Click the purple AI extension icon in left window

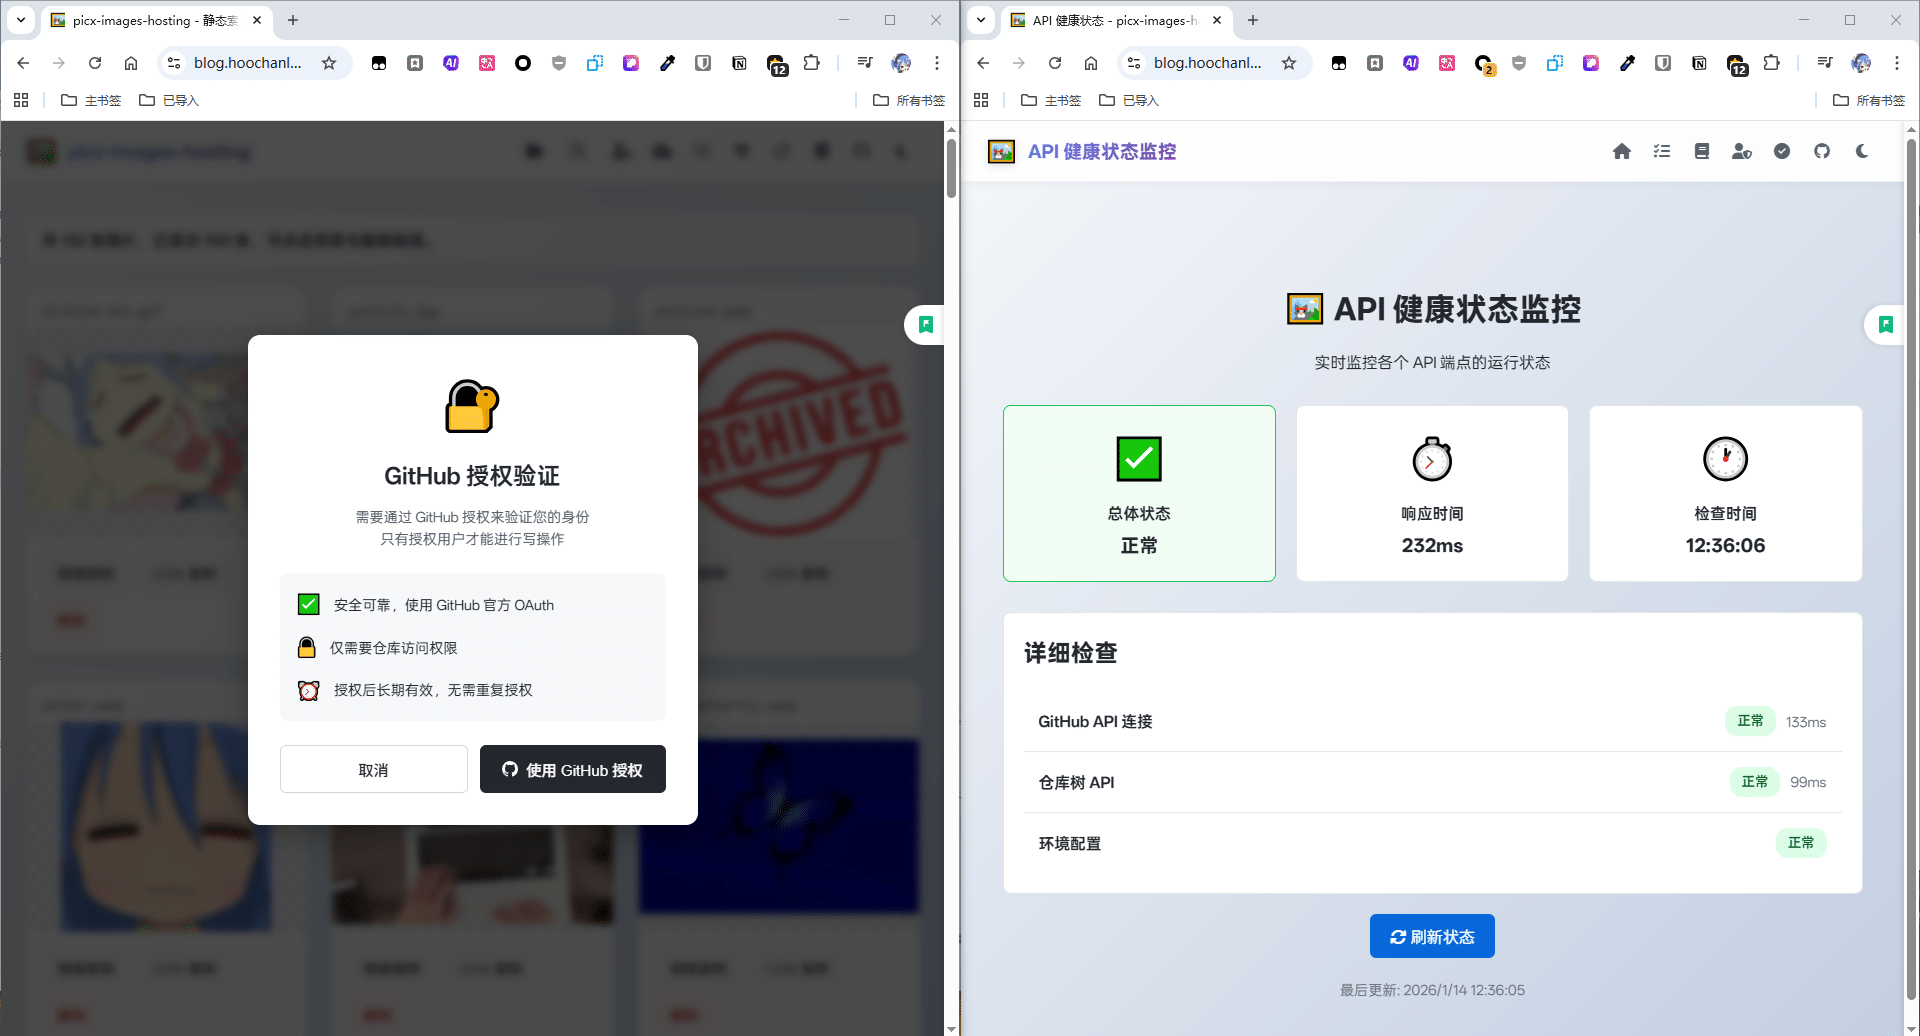pos(451,63)
